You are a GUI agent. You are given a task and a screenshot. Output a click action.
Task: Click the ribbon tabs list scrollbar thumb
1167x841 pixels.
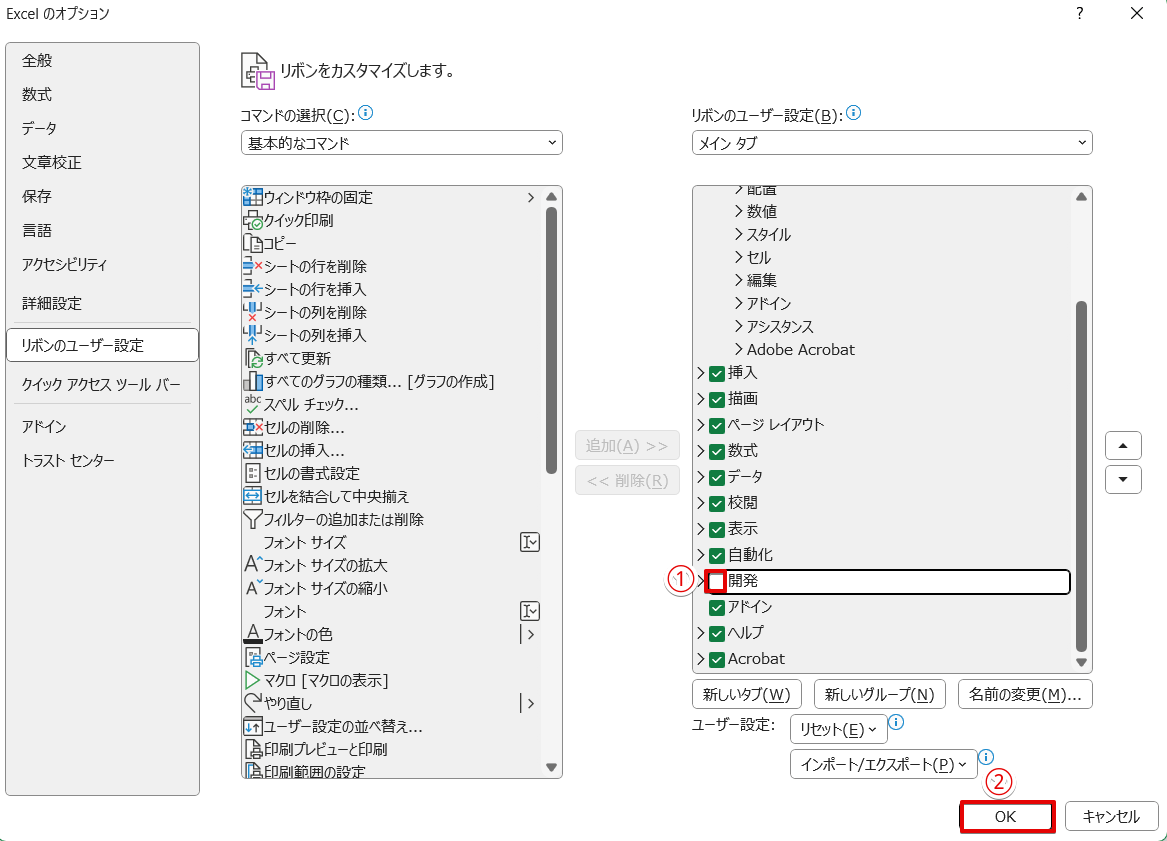coord(1081,477)
